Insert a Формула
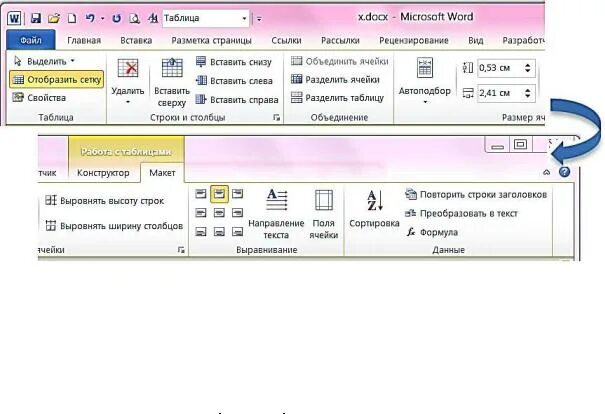This screenshot has width=605, height=414. click(432, 232)
